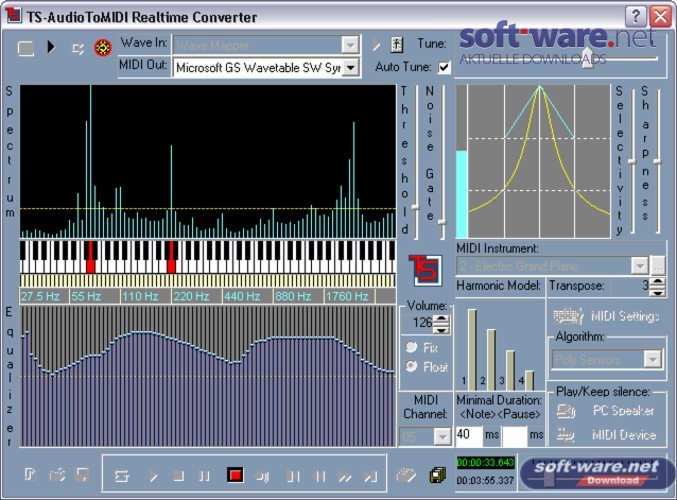Click the grayed loop arrows icon beside play

click(78, 49)
